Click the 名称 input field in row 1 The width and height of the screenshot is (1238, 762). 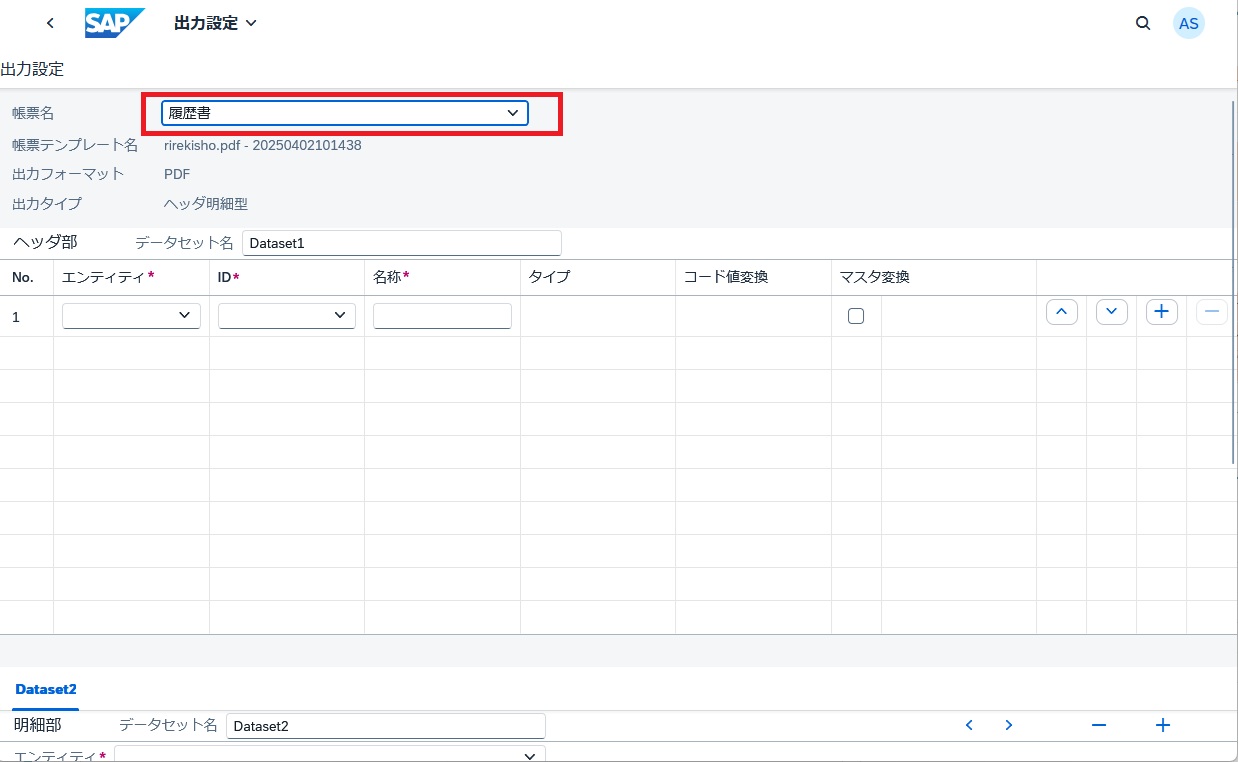click(x=442, y=316)
